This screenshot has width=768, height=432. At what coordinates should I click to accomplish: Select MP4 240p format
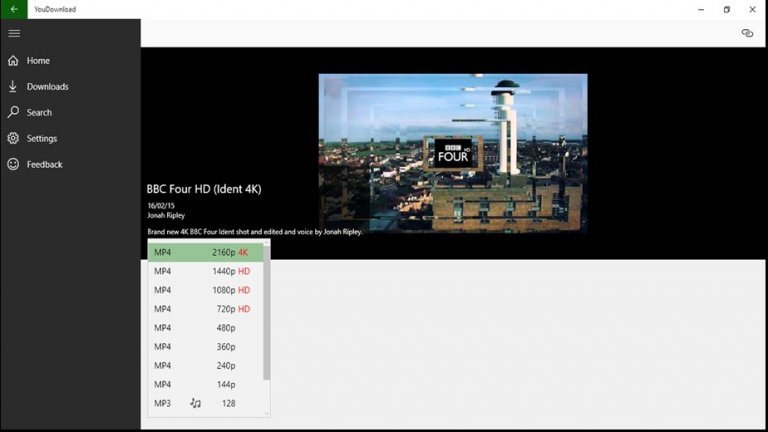click(205, 365)
